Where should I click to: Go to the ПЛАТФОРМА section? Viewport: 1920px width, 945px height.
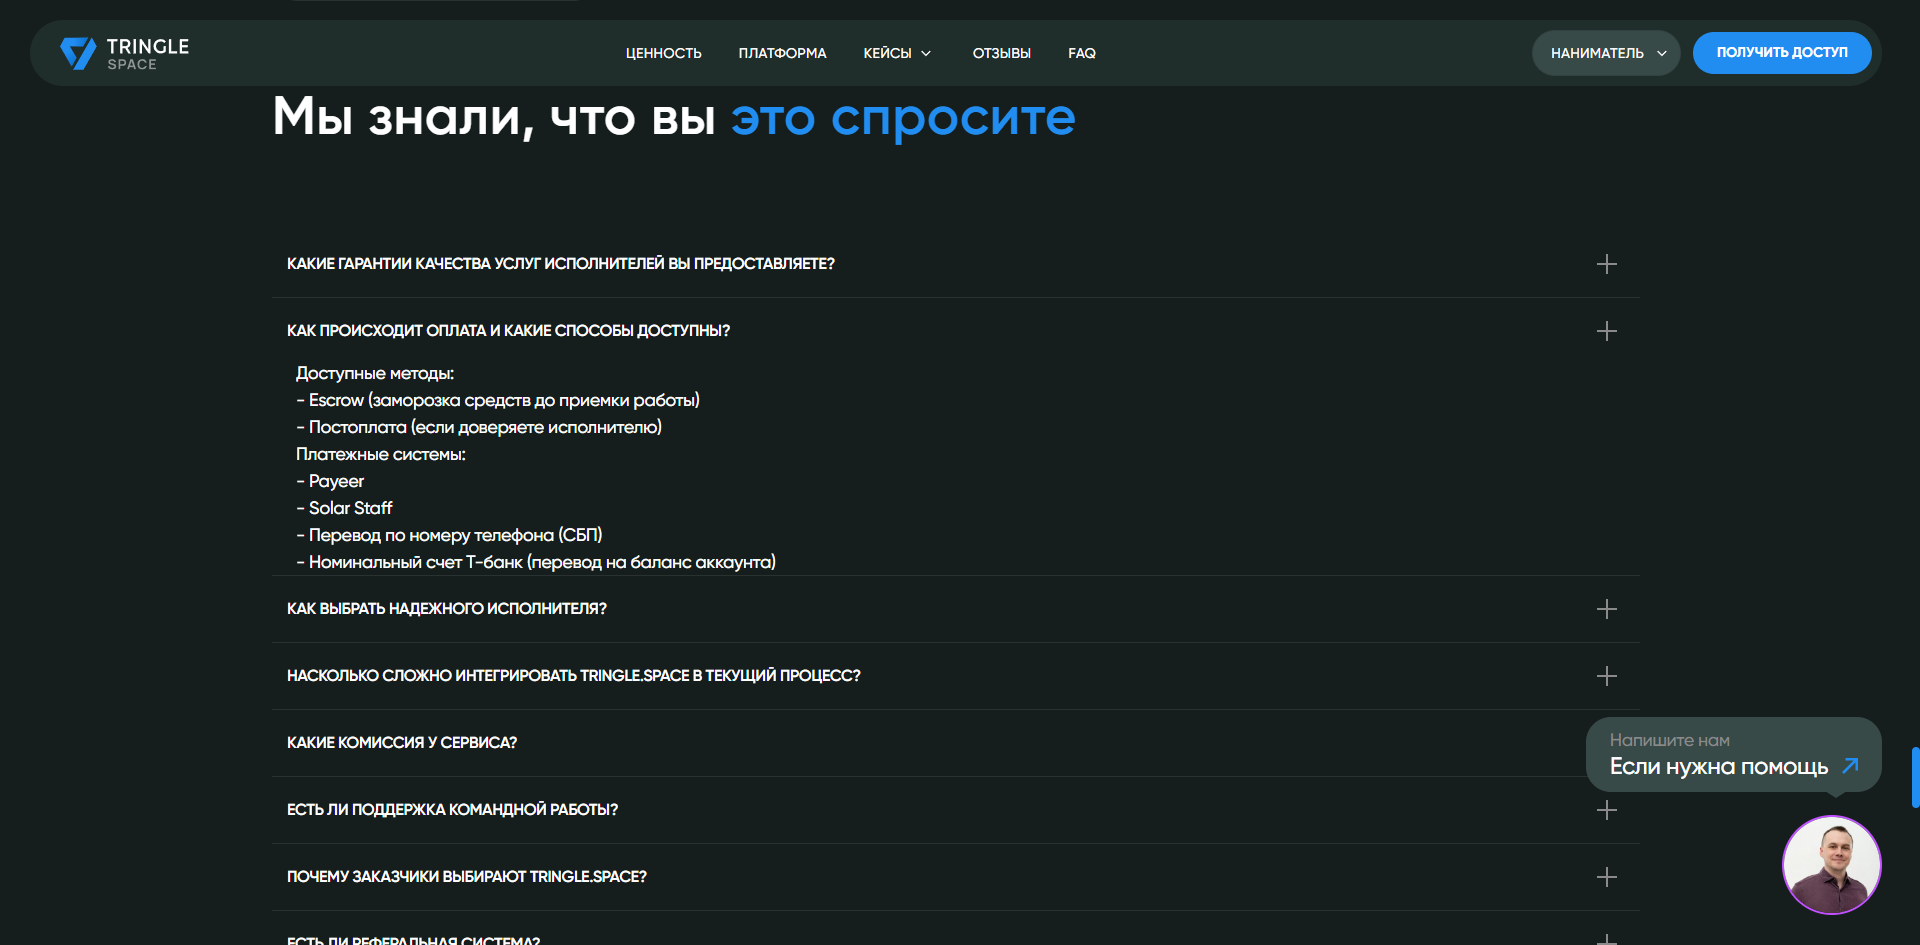(x=782, y=53)
